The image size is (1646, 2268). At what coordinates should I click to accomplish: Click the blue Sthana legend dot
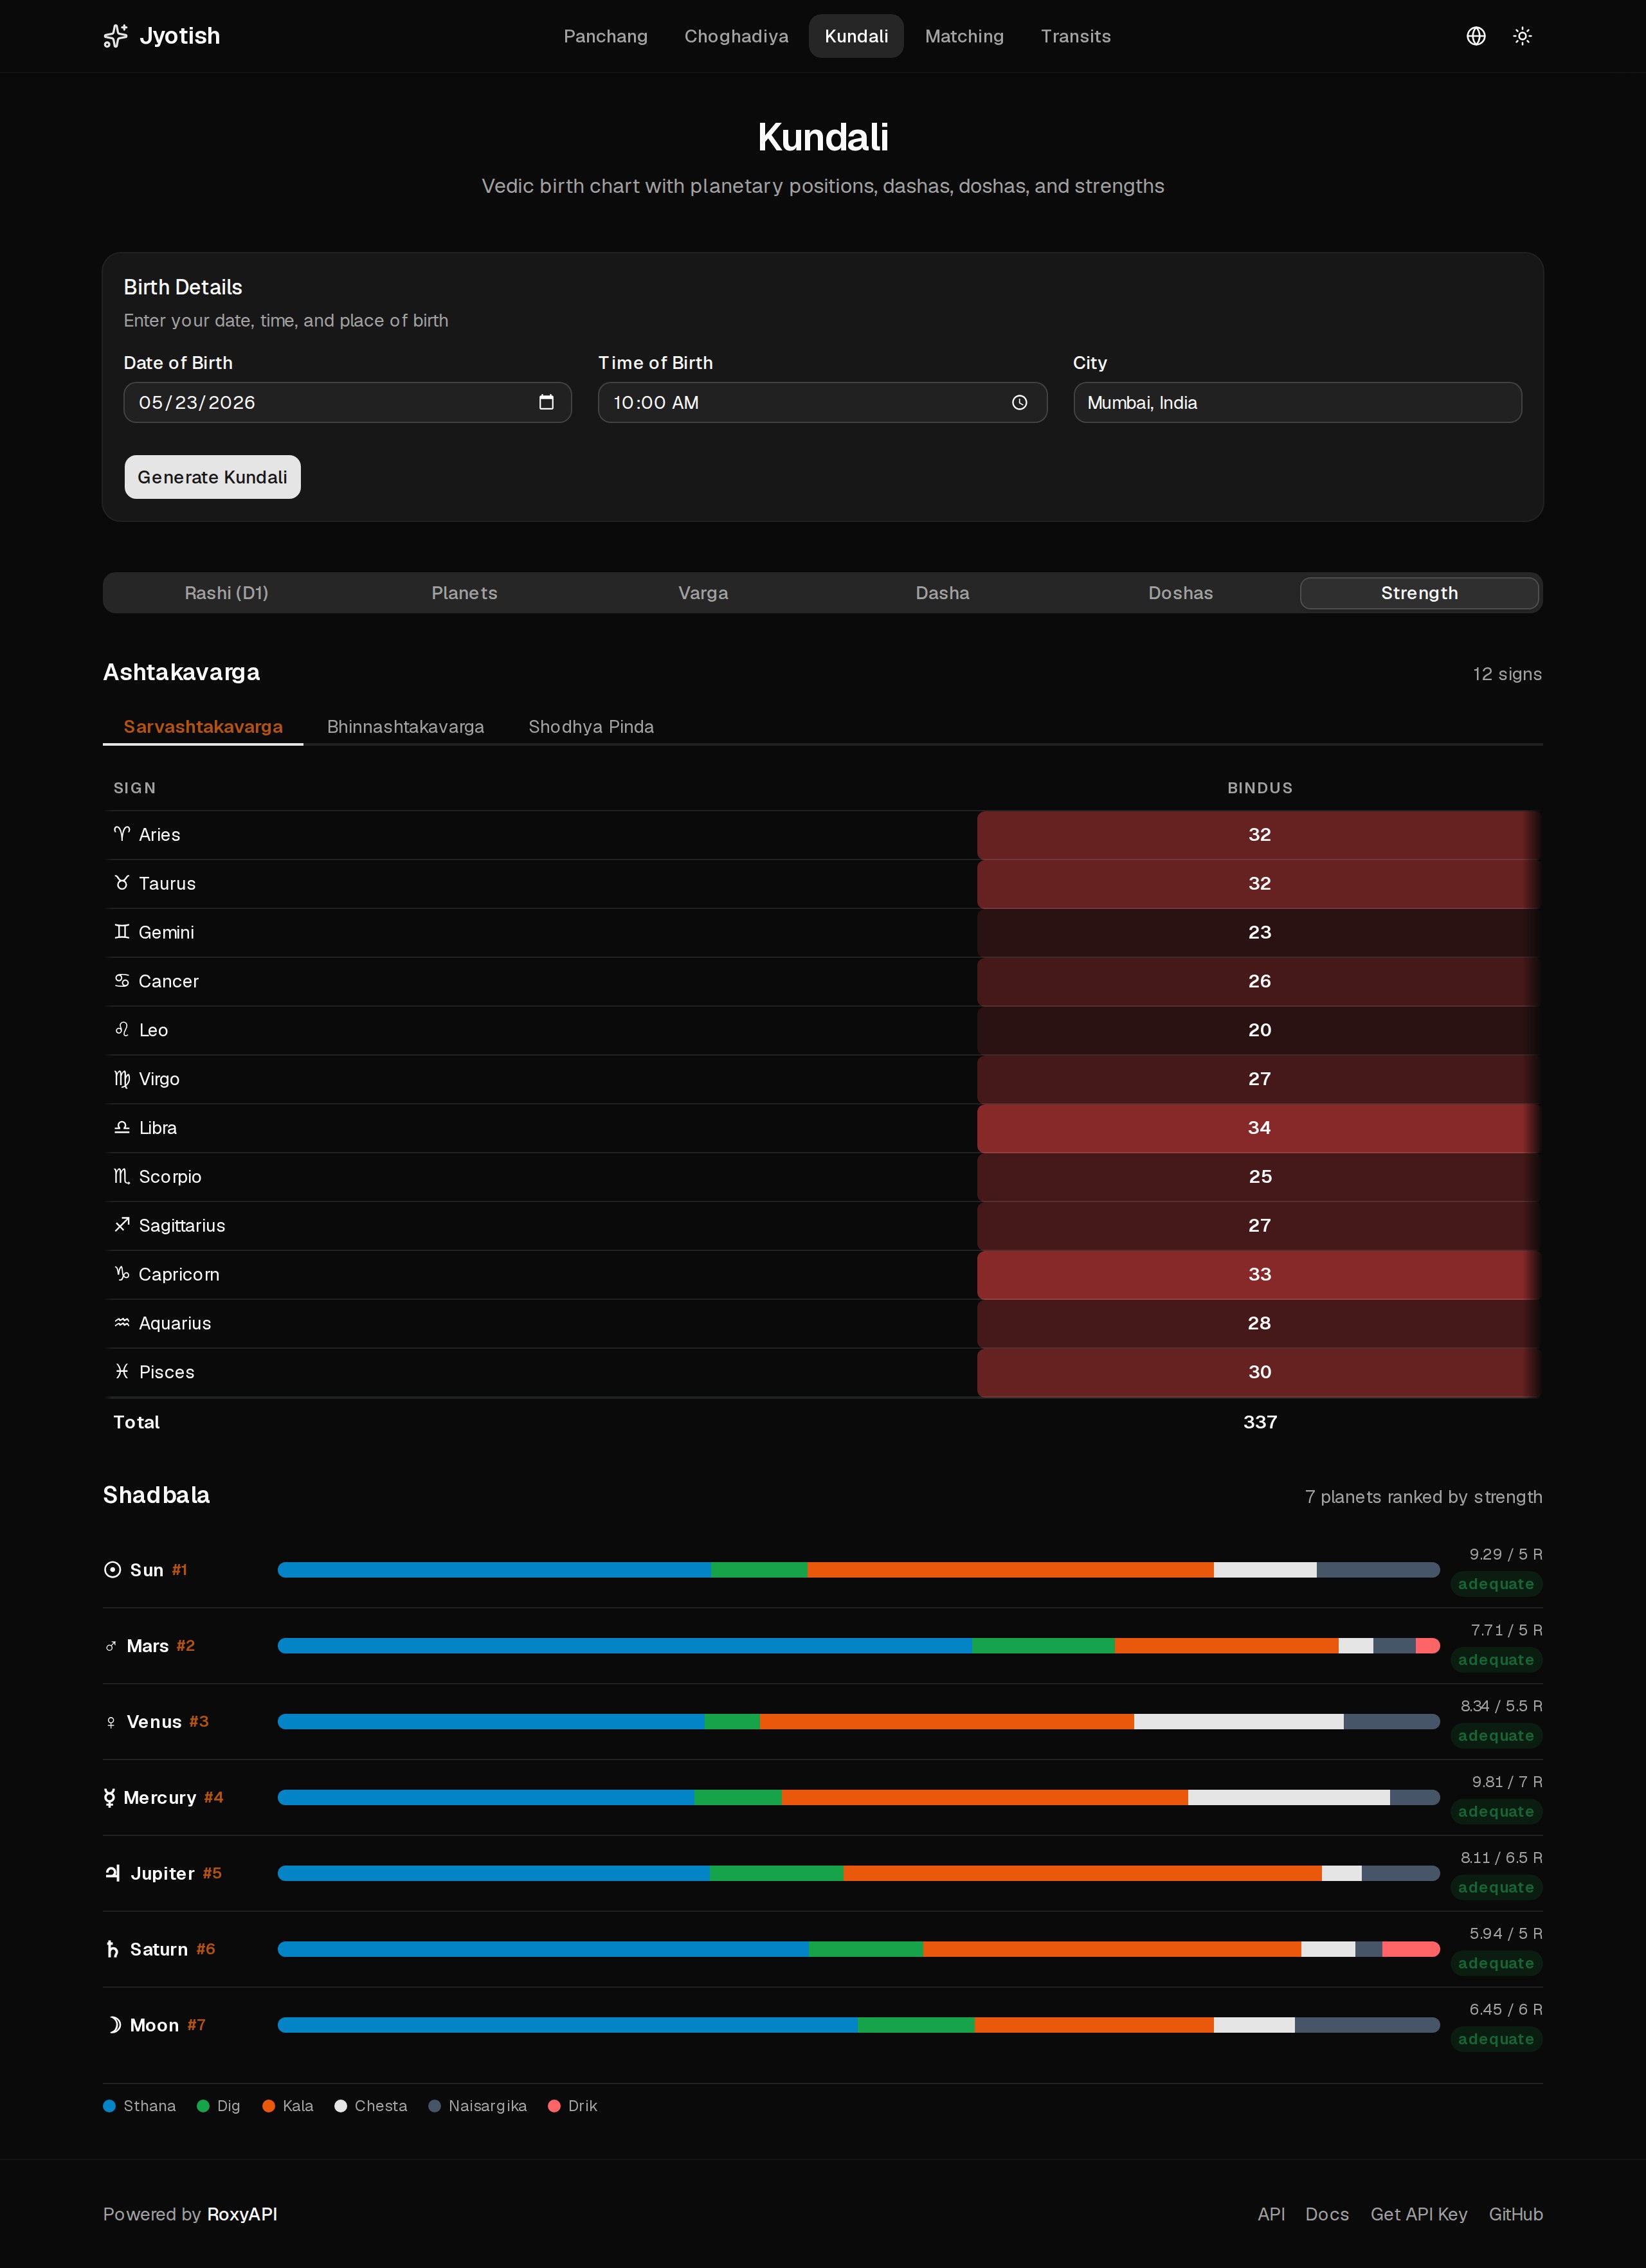tap(109, 2106)
